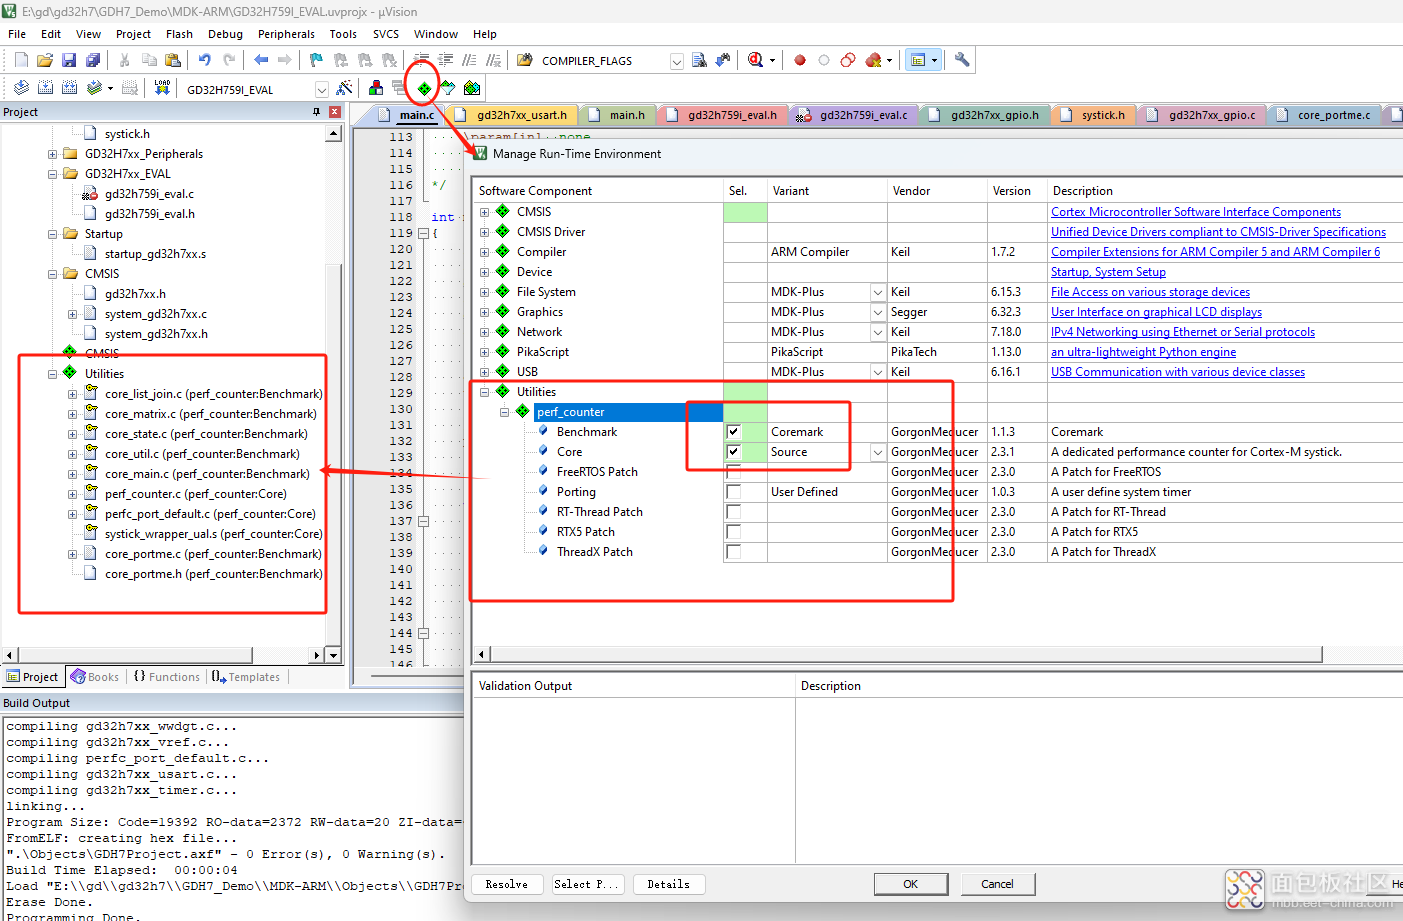Confirm the dialog with OK

(911, 884)
